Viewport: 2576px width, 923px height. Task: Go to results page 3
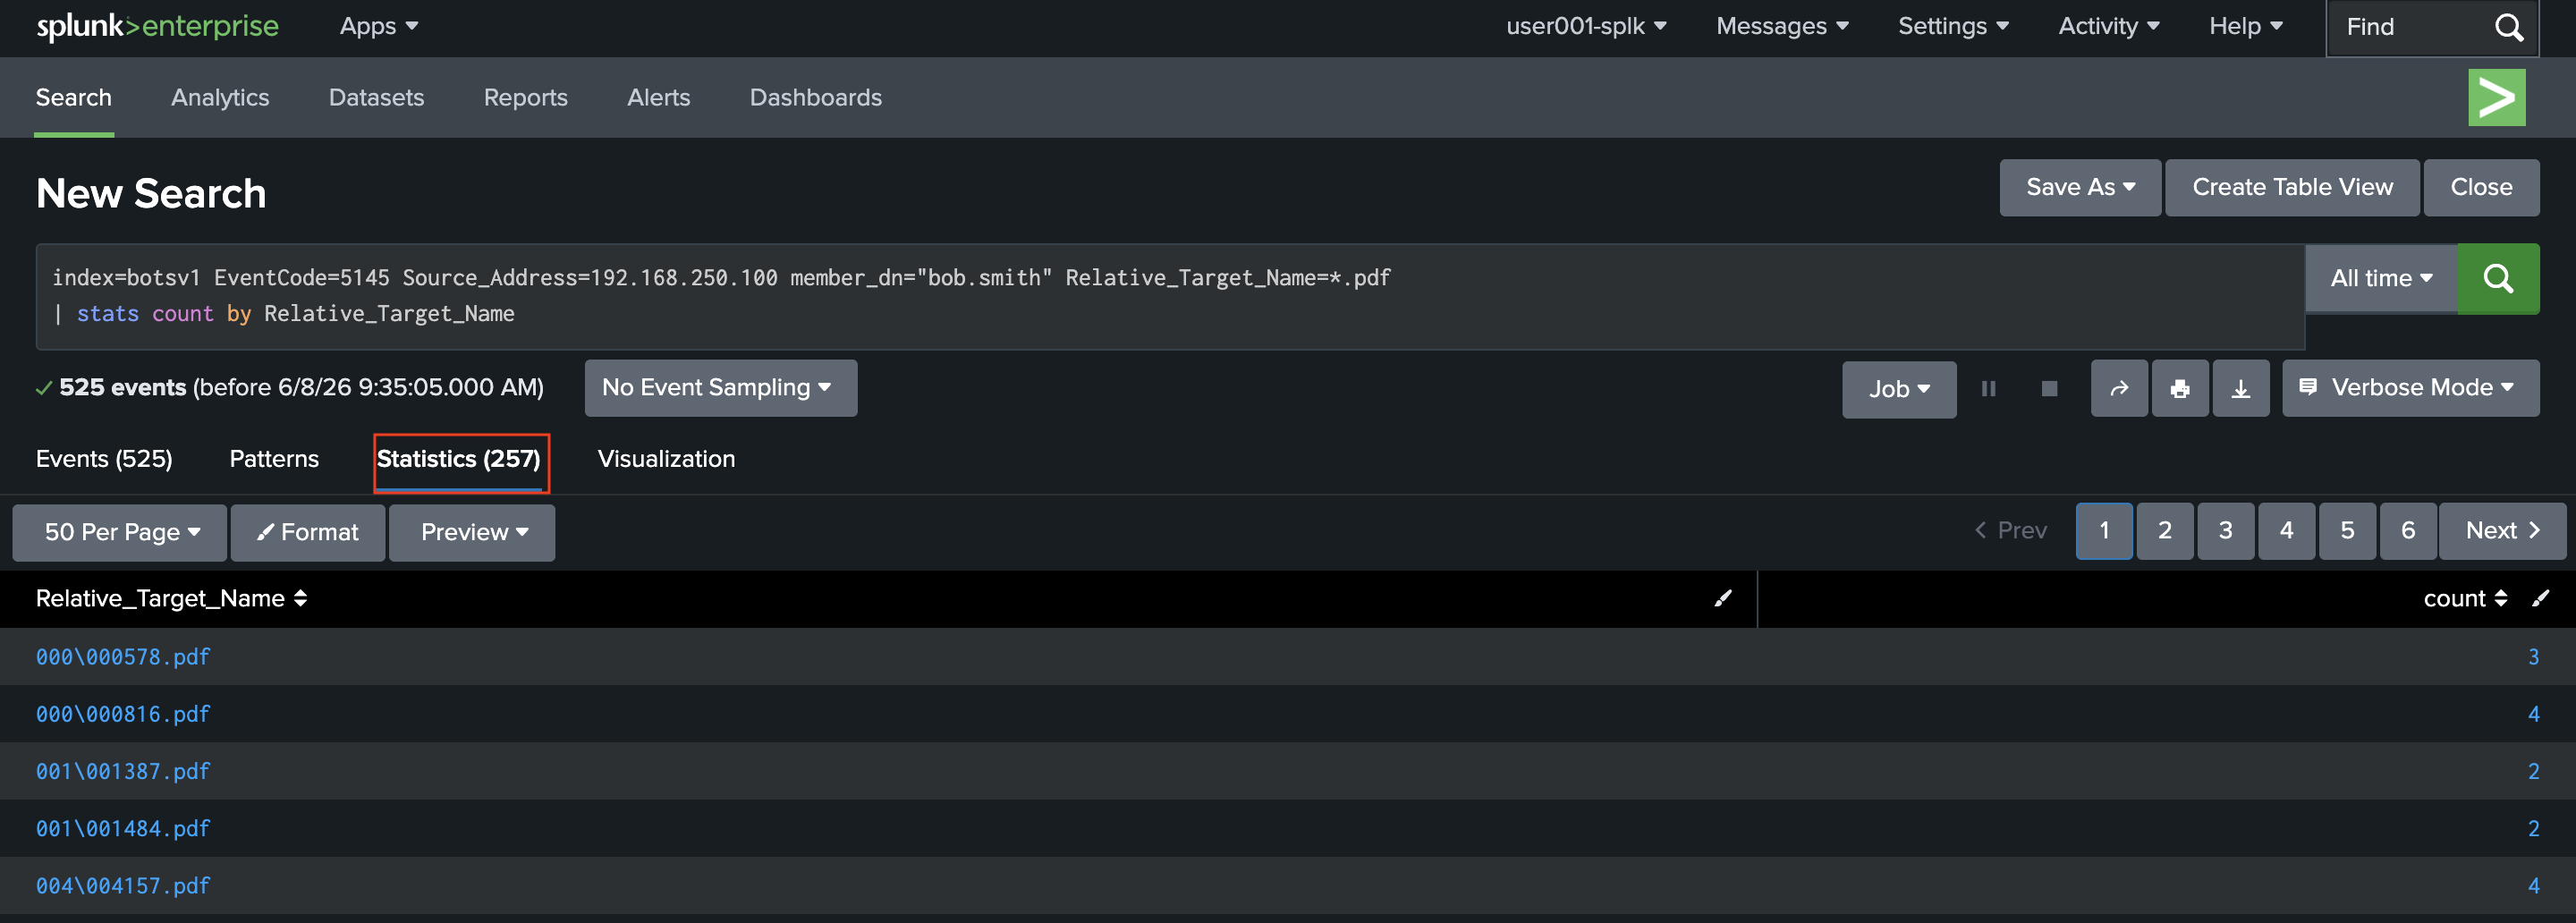(2226, 531)
